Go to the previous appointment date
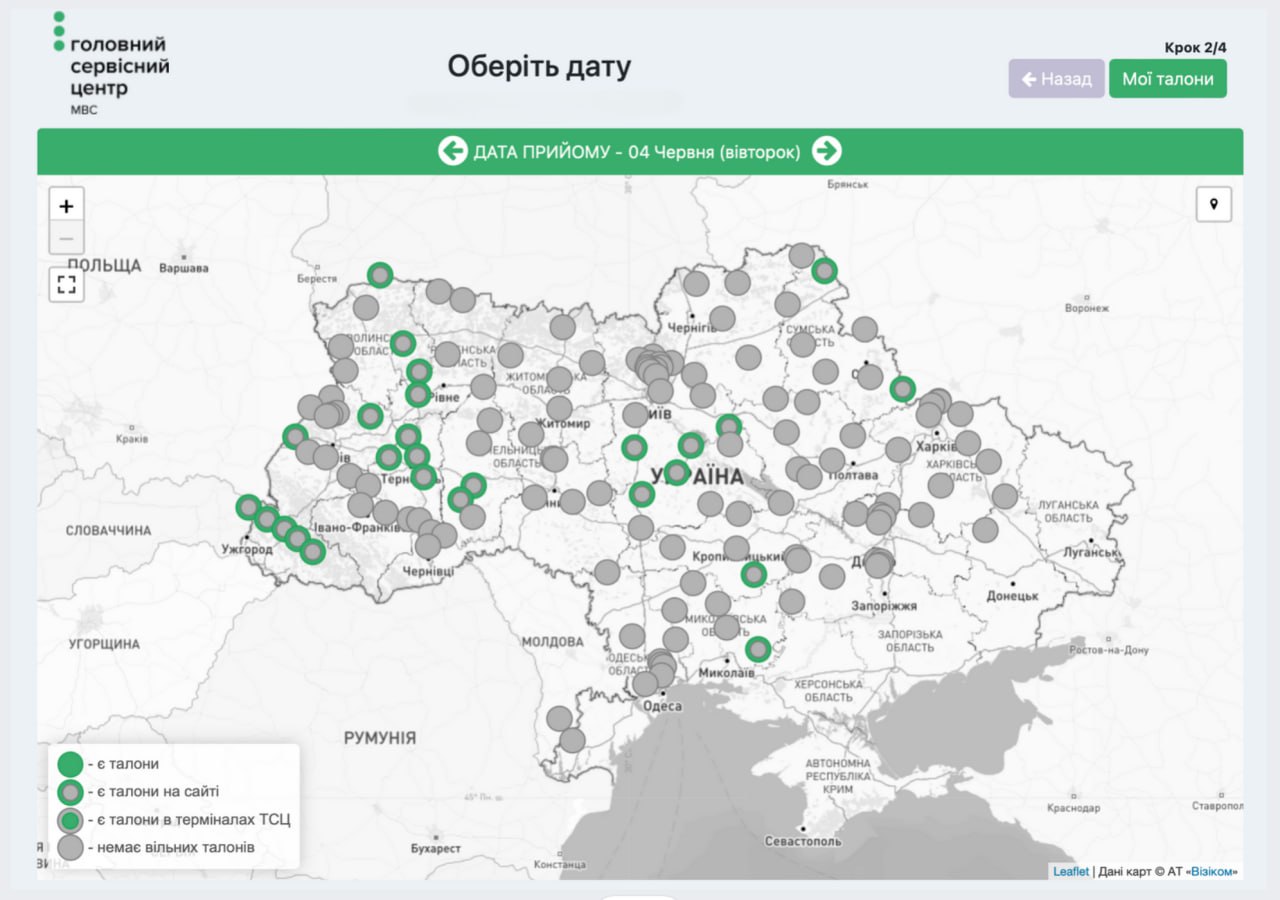 pos(452,151)
